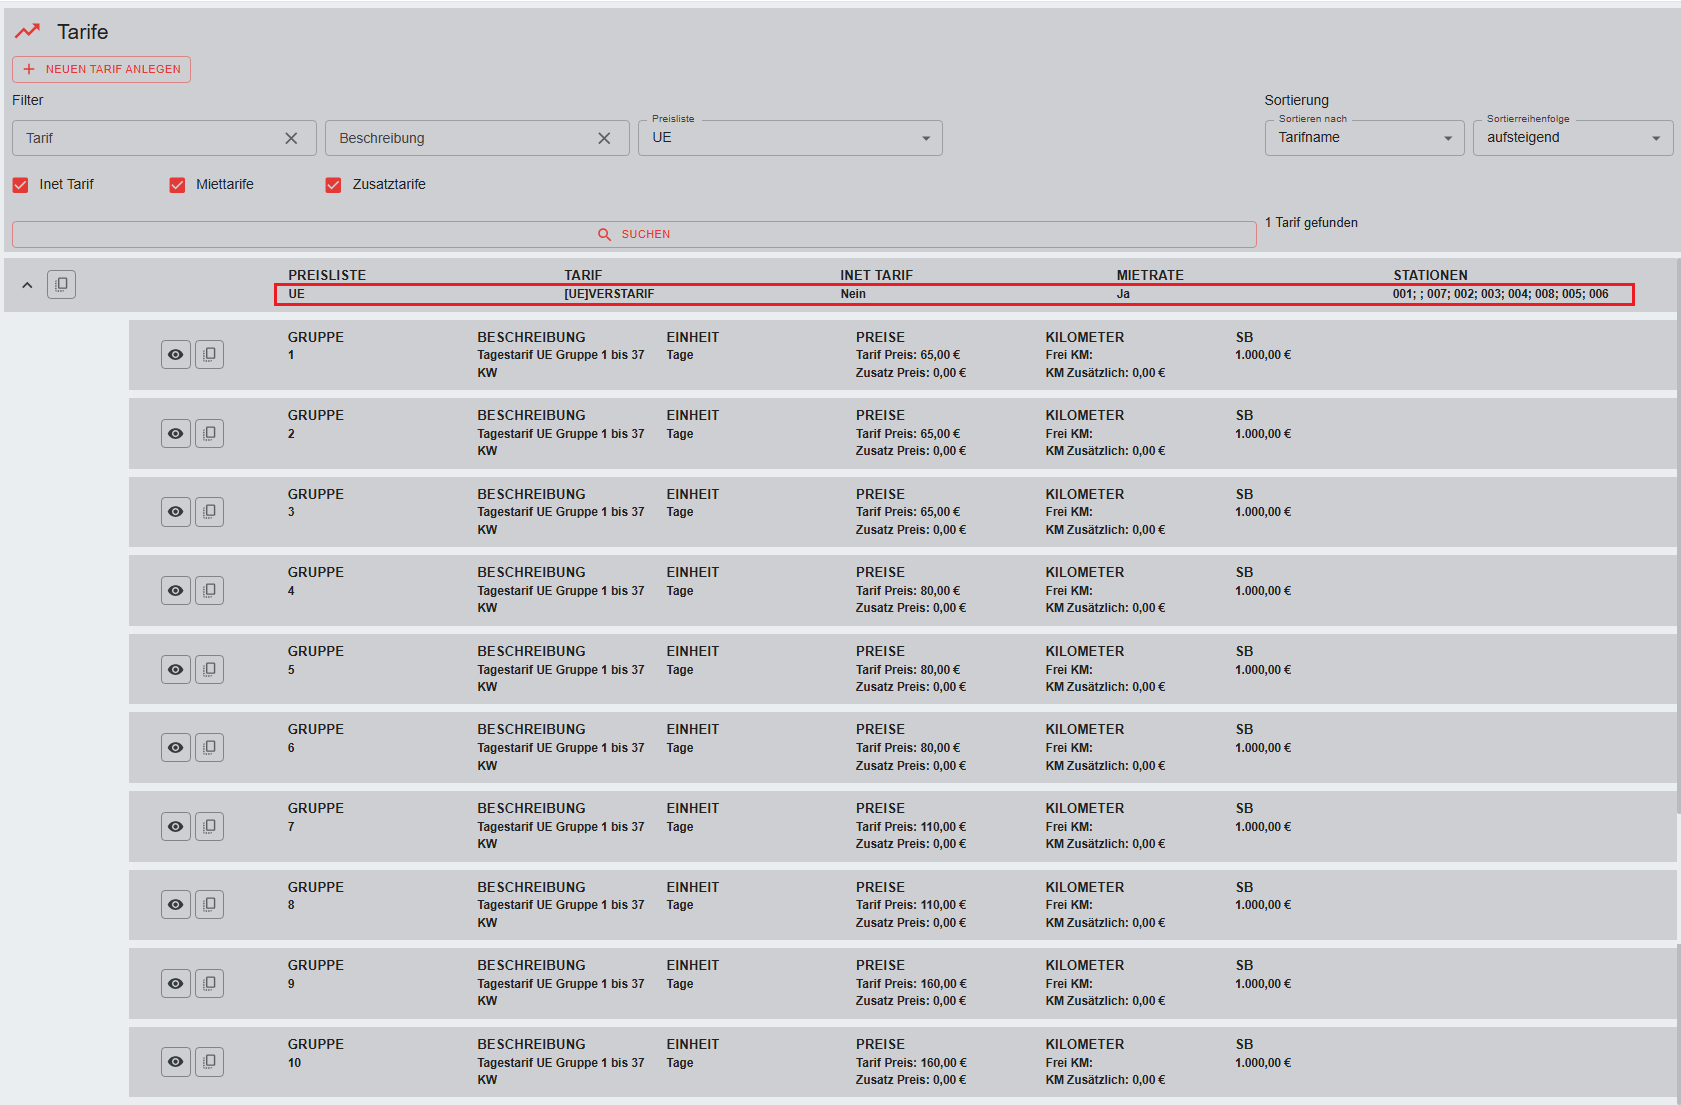This screenshot has width=1681, height=1105.
Task: Change Sortierreihenfolge from aufsteigend
Action: [1572, 138]
